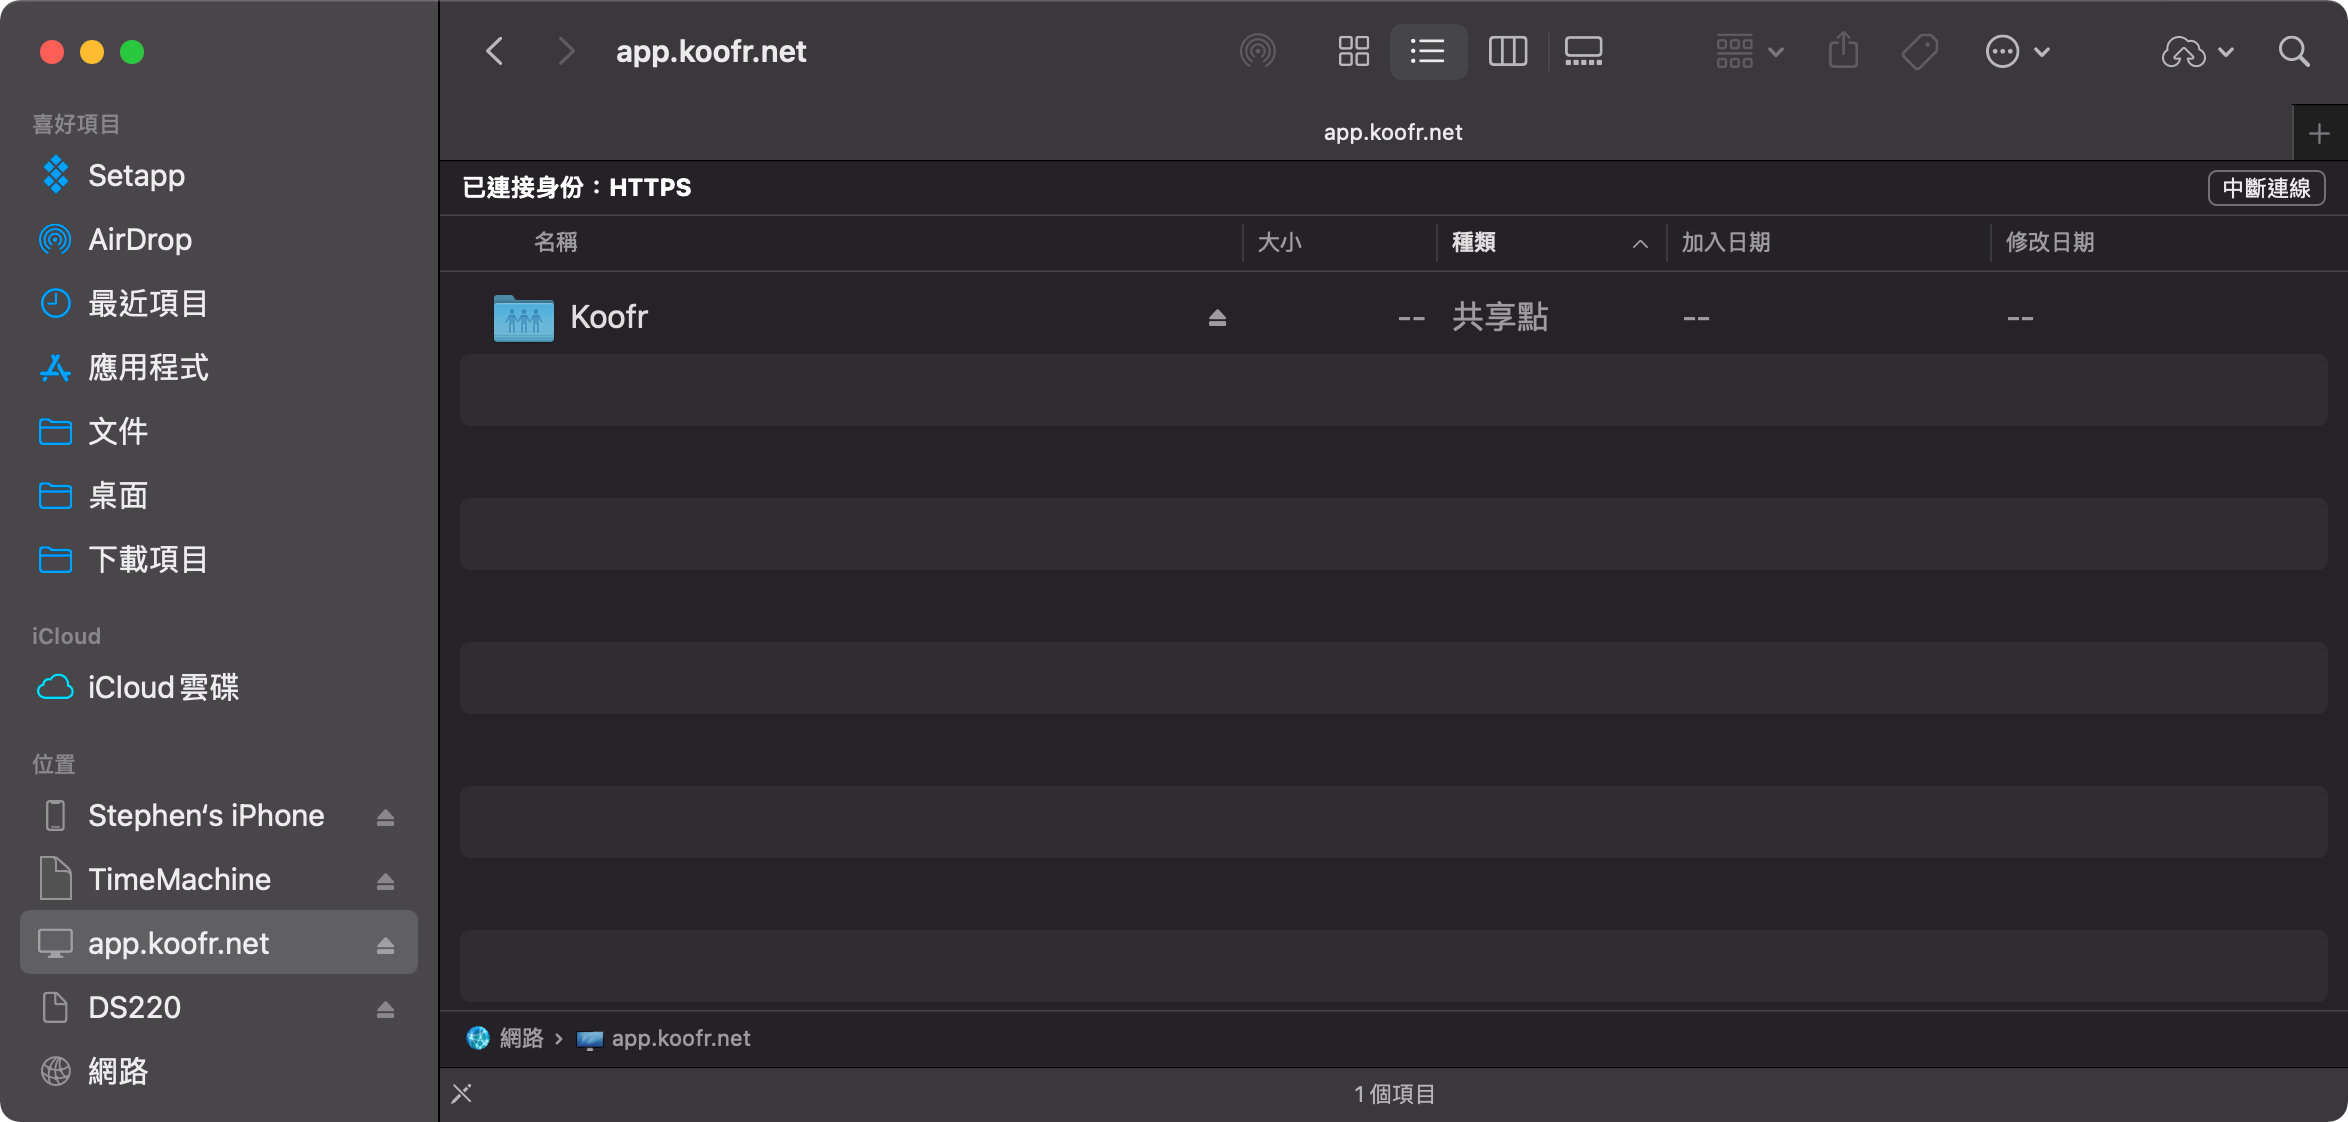Click the tools icon in status bar
2348x1122 pixels.
point(462,1094)
